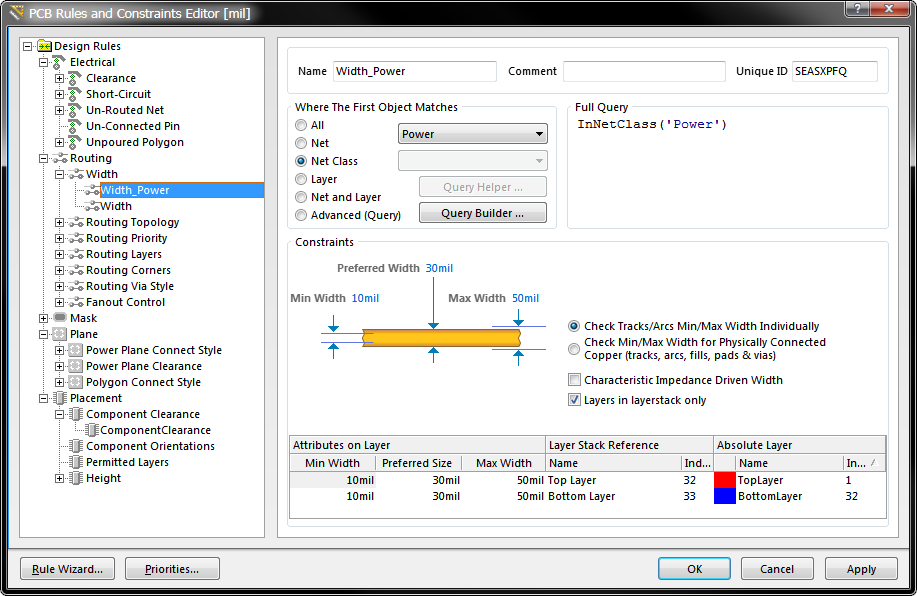Viewport: 917px width, 596px height.
Task: Collapse the Design Rules root node
Action: (x=27, y=46)
